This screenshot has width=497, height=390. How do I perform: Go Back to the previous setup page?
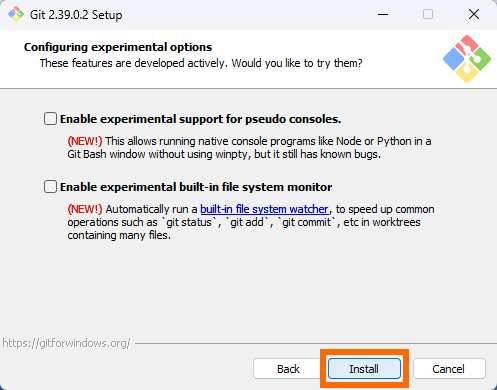coord(288,369)
